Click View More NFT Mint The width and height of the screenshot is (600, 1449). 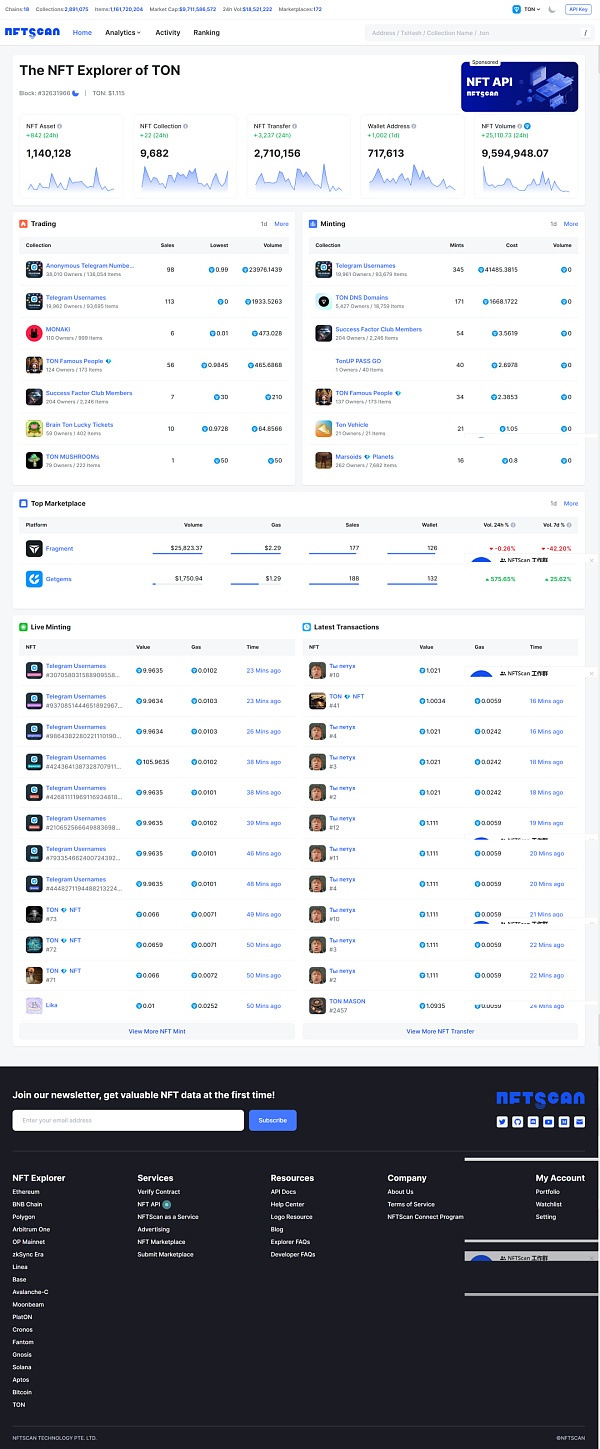point(157,1031)
